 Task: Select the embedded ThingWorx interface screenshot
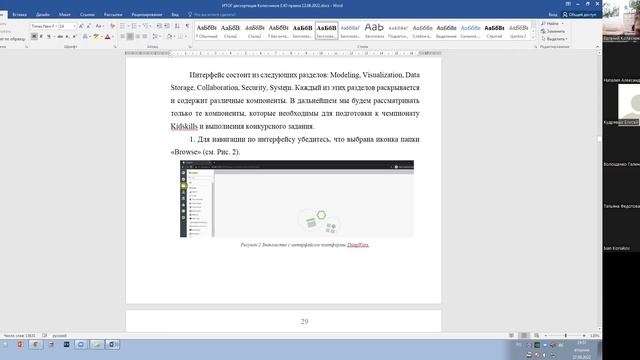tap(297, 198)
